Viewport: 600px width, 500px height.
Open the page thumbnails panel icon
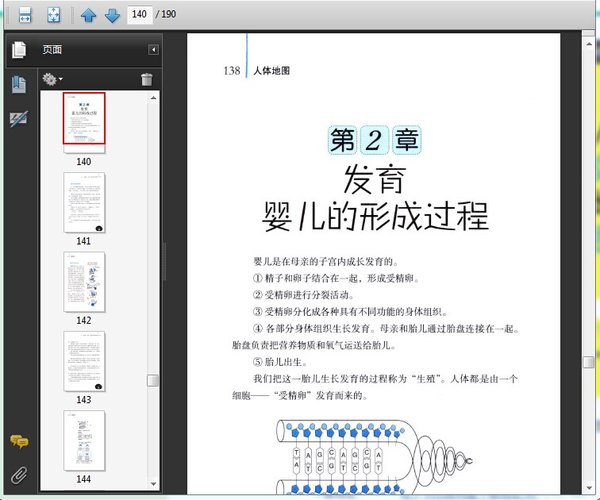[x=19, y=50]
